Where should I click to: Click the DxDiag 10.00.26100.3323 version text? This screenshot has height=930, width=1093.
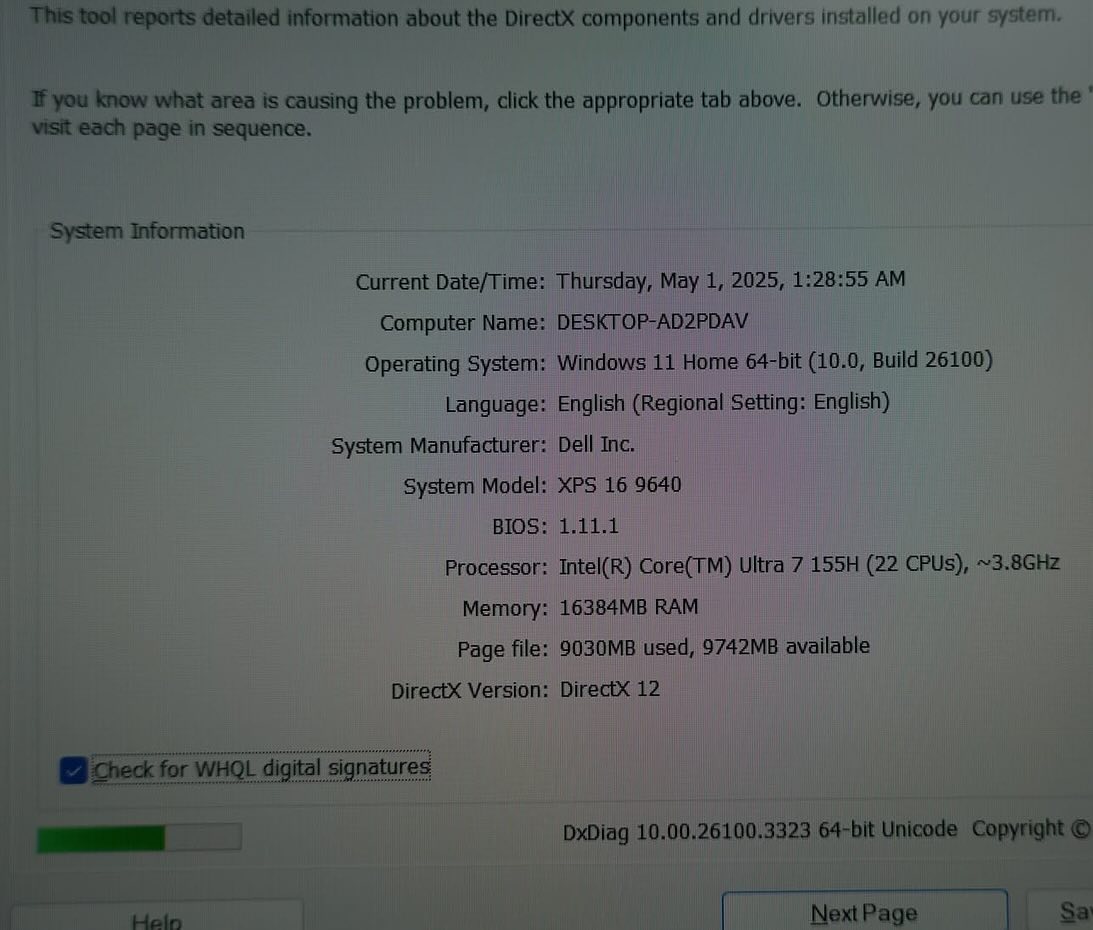pos(759,830)
